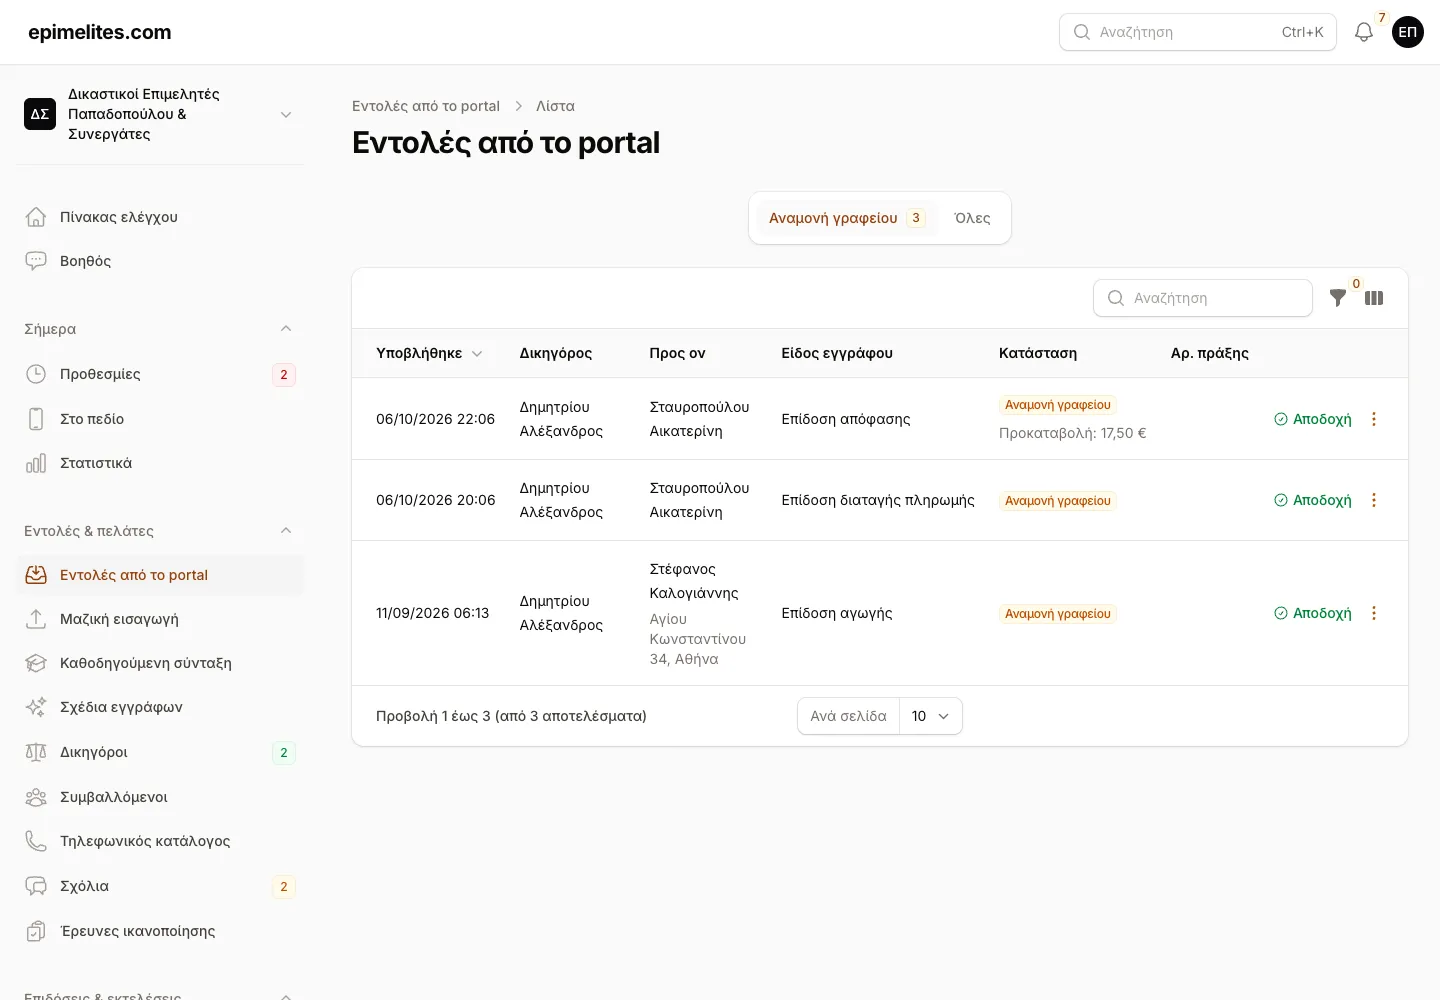The image size is (1440, 1000).
Task: Open row actions menu for Επίδοση διαταγής πληρωμής
Action: (1374, 500)
